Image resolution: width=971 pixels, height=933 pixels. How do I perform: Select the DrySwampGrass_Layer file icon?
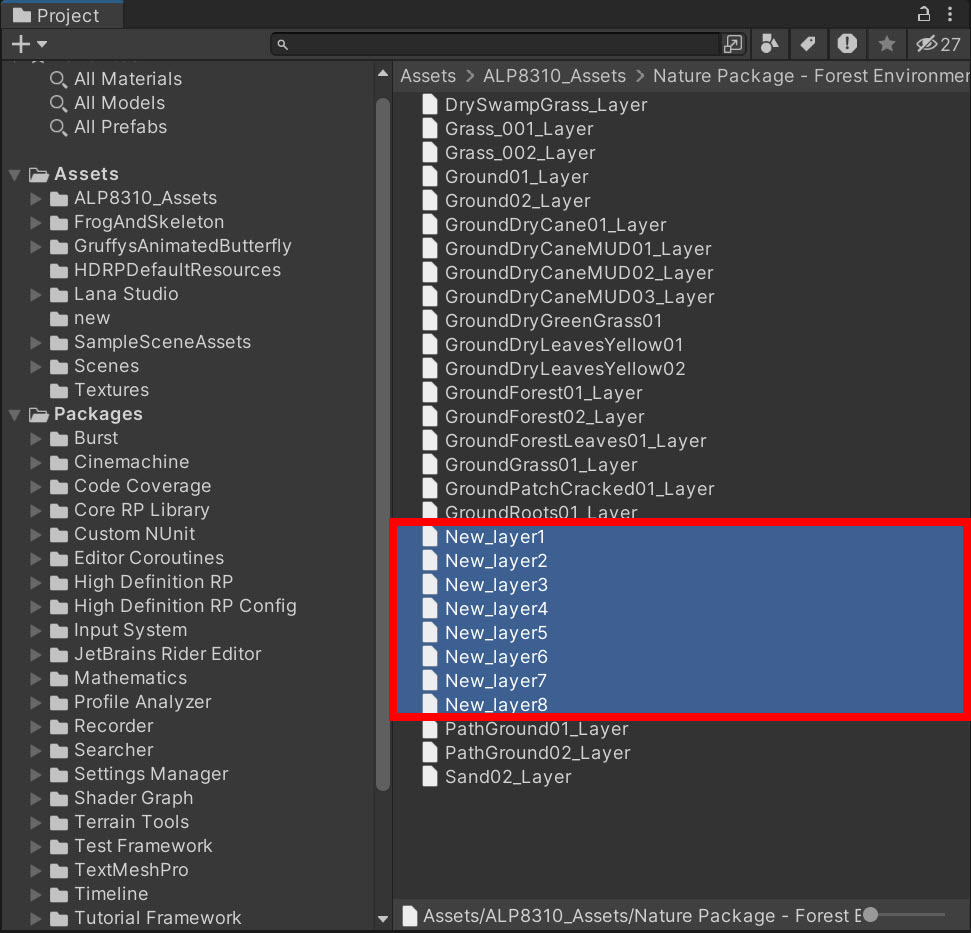coord(430,105)
